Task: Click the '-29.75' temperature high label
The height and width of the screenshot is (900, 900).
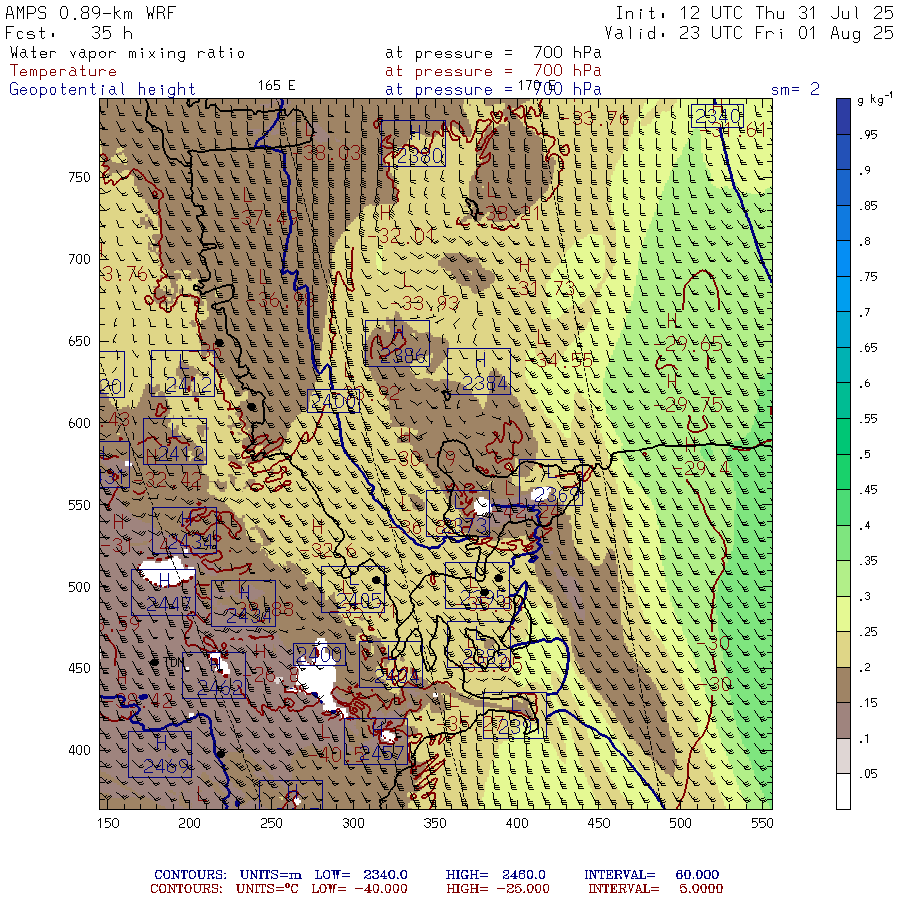Action: [689, 405]
